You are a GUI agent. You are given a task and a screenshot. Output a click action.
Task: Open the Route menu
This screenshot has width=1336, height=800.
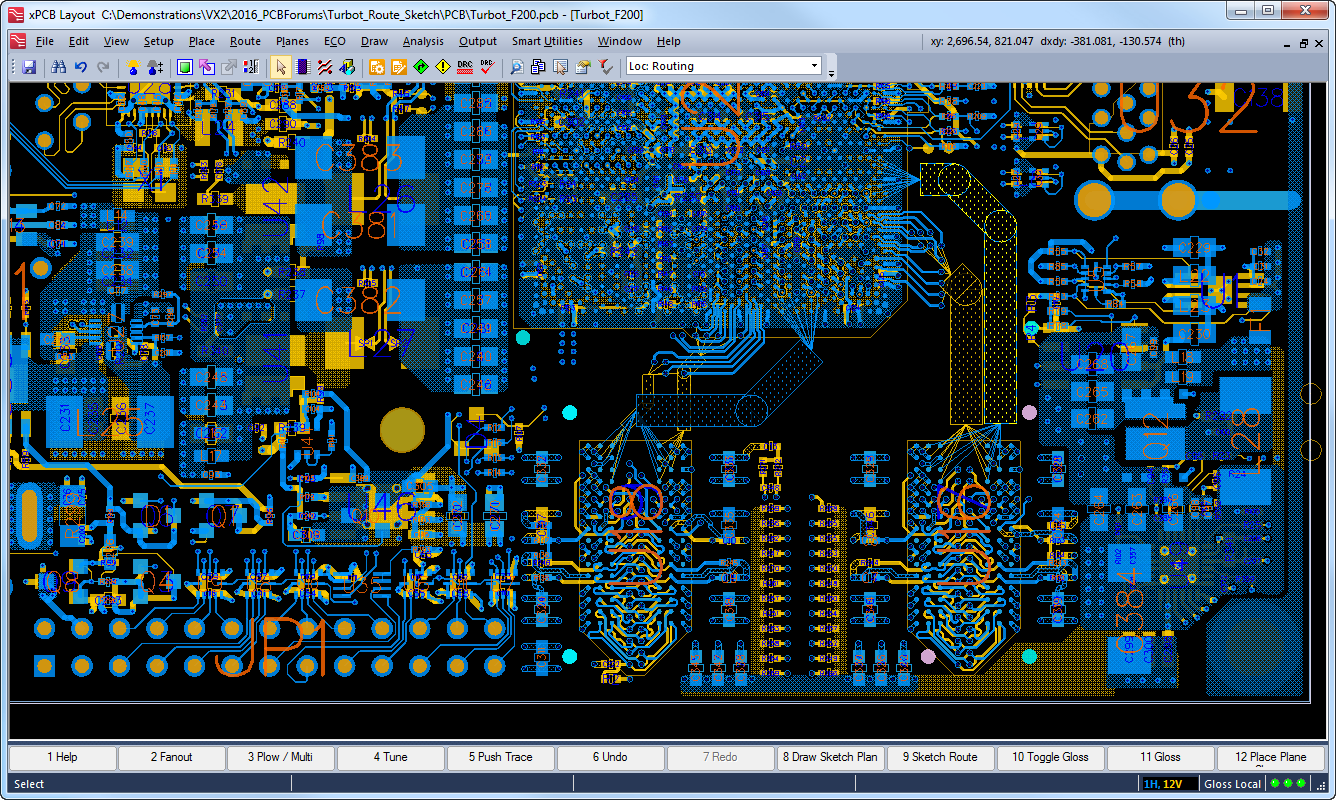tap(245, 41)
